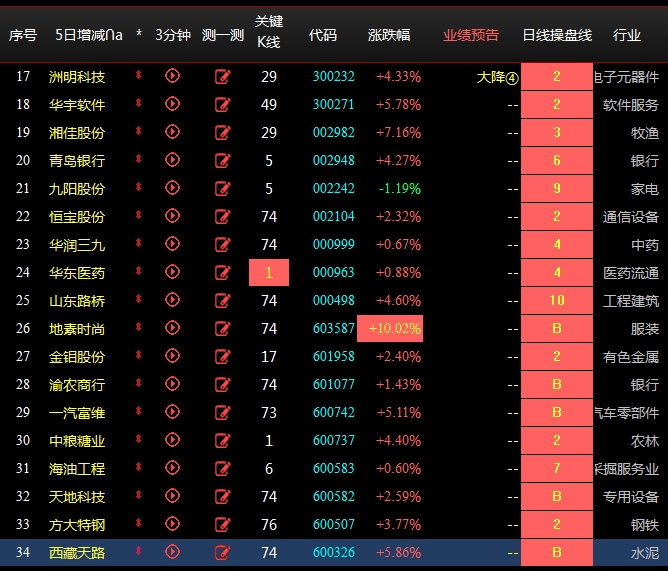Sort by the 序号 column header
The width and height of the screenshot is (668, 571).
click(23, 35)
